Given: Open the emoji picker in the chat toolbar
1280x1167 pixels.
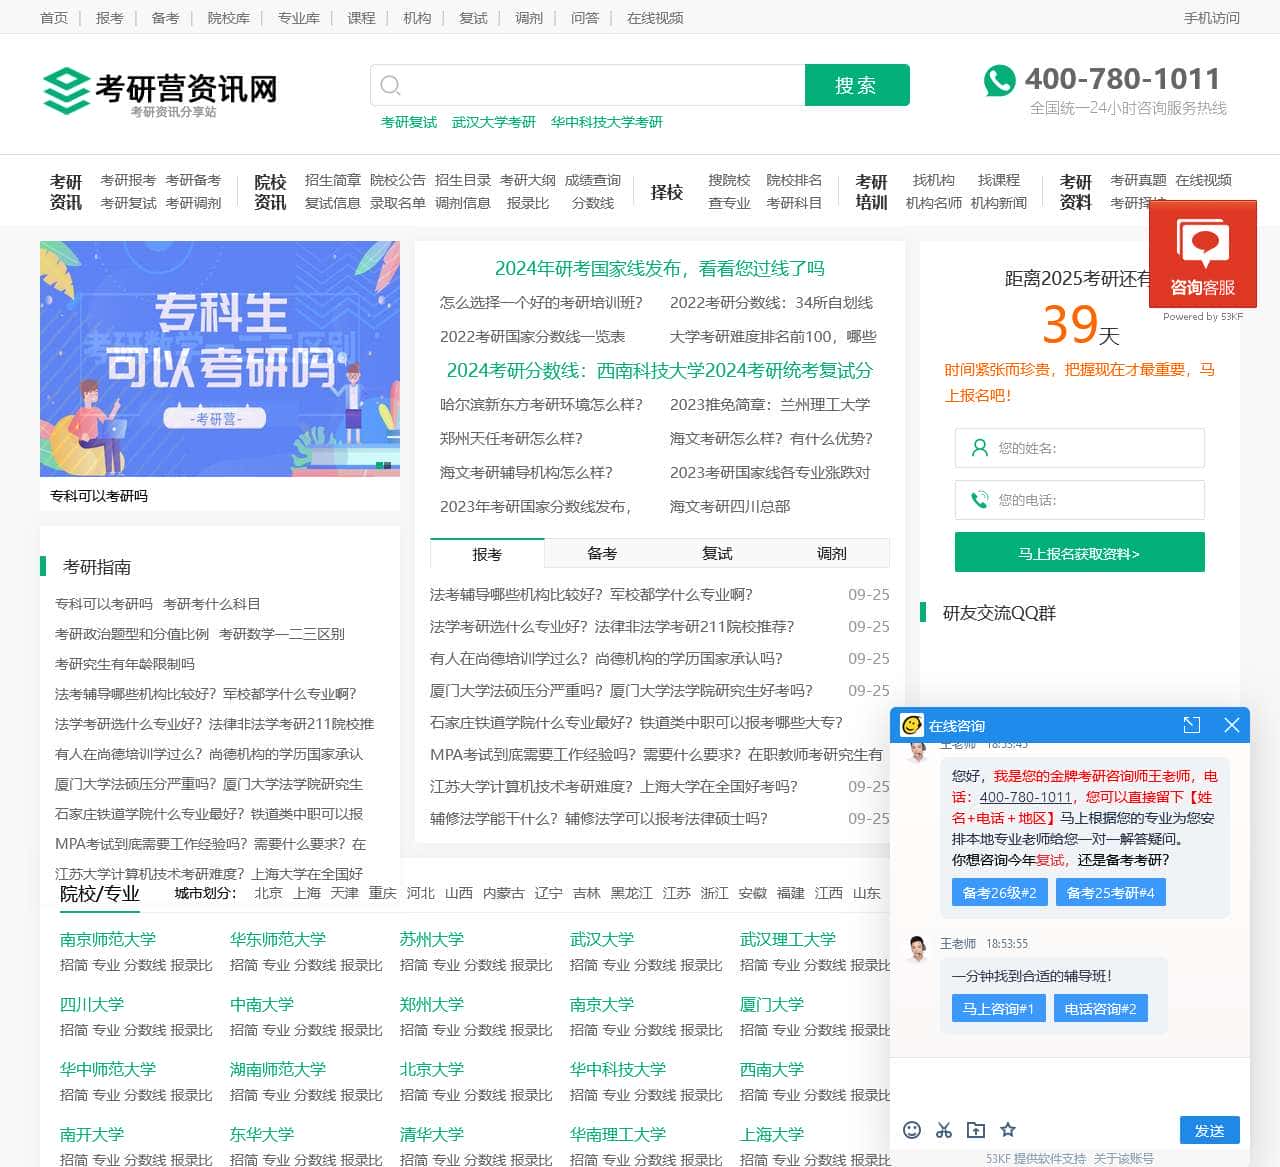Looking at the screenshot, I should click(912, 1130).
